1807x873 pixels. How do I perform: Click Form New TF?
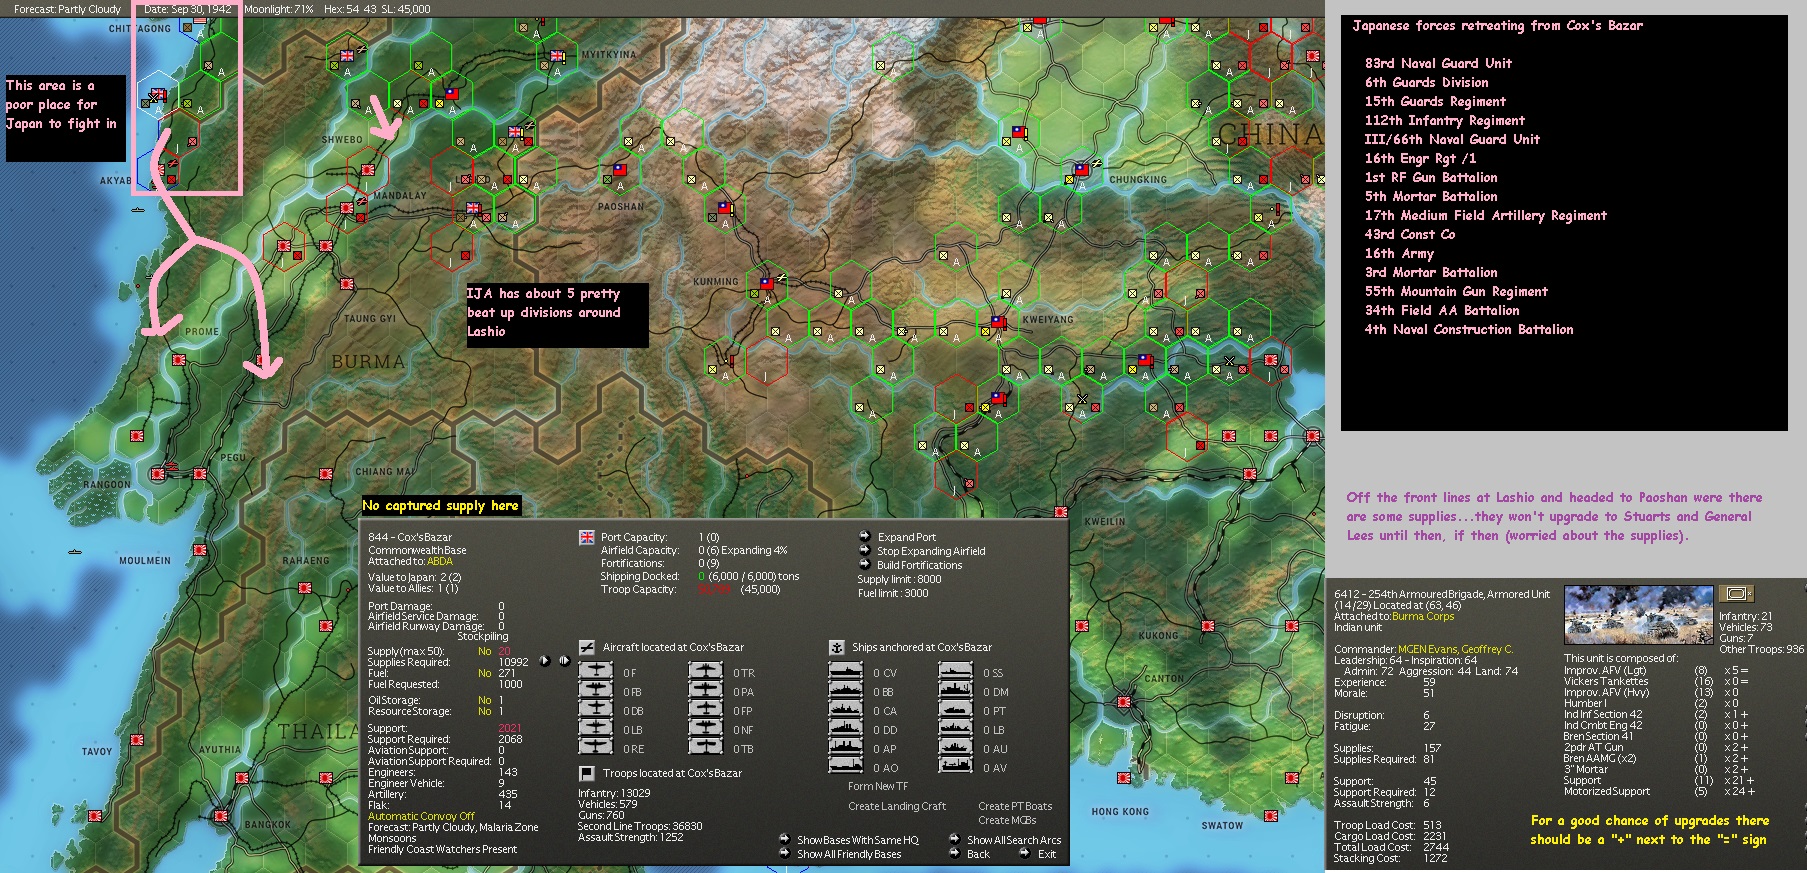[x=878, y=786]
